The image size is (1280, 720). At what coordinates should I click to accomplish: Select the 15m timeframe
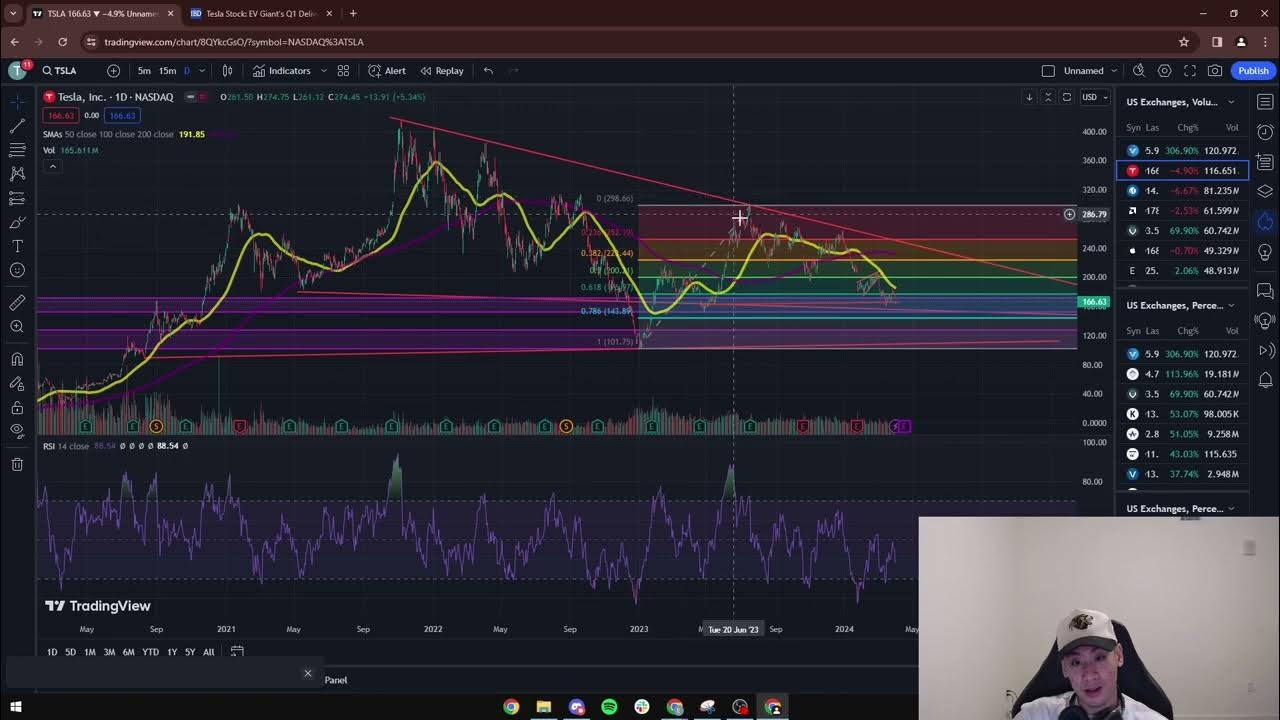tap(167, 71)
